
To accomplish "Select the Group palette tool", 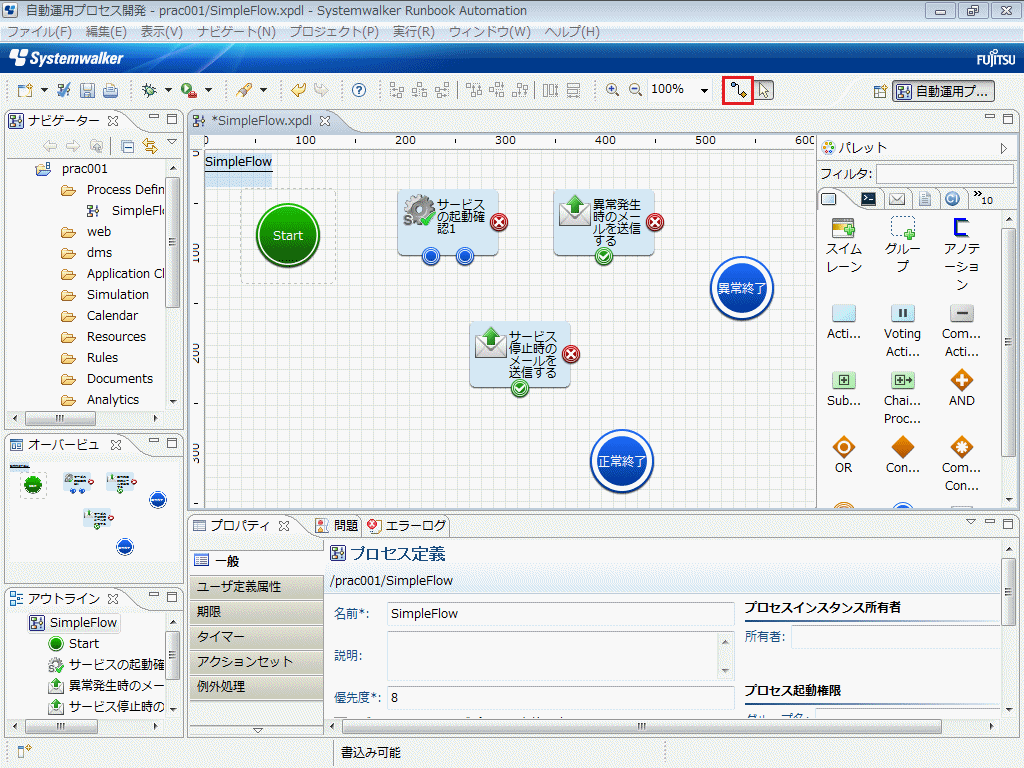I will [x=903, y=245].
